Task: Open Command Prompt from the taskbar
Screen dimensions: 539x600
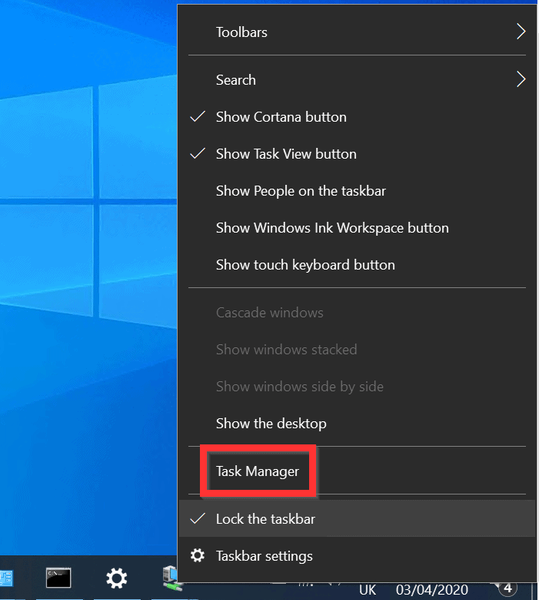Action: 58,578
